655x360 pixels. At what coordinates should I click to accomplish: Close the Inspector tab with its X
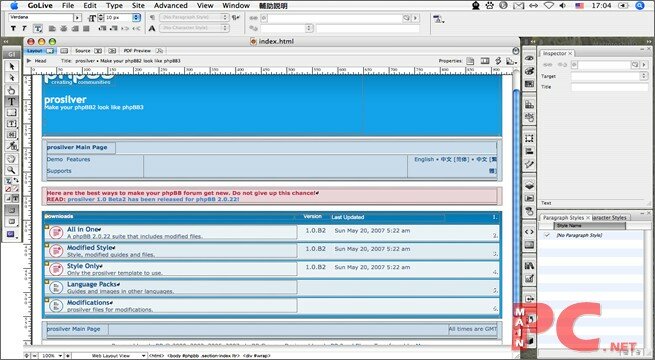pos(570,53)
